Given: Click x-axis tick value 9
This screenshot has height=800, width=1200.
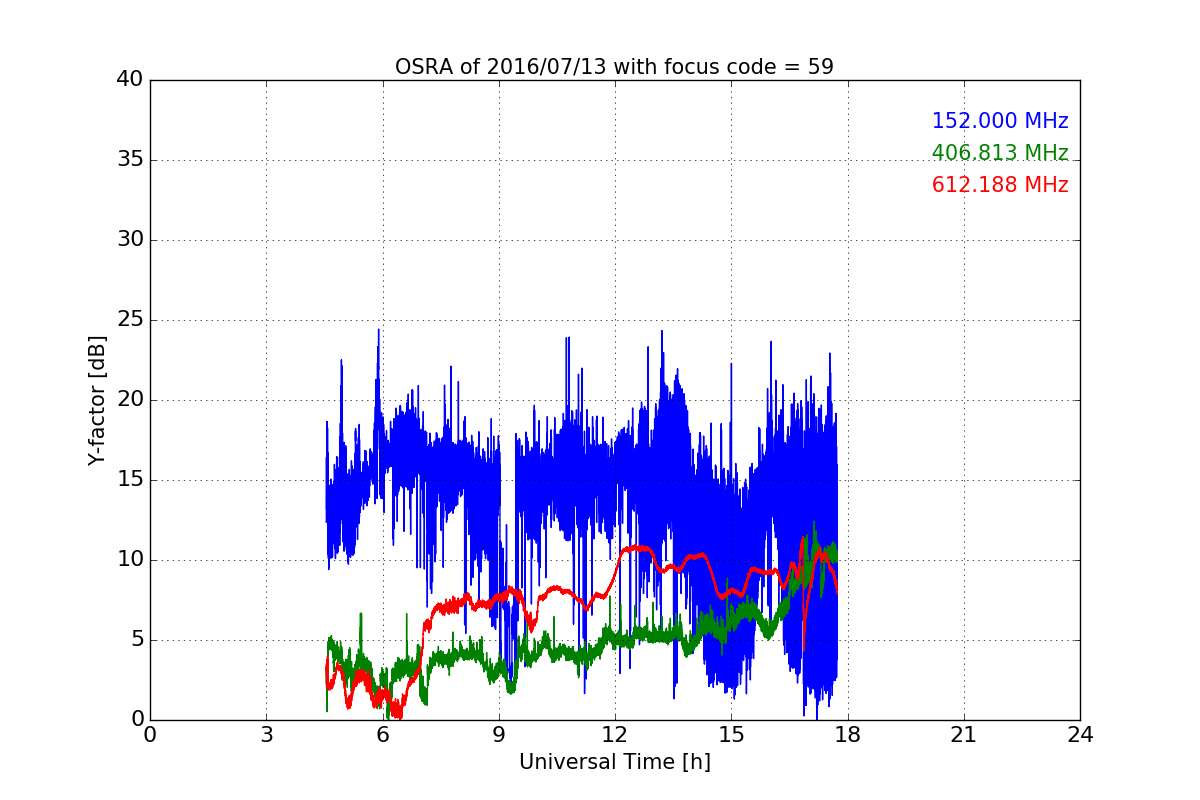Looking at the screenshot, I should coord(499,734).
